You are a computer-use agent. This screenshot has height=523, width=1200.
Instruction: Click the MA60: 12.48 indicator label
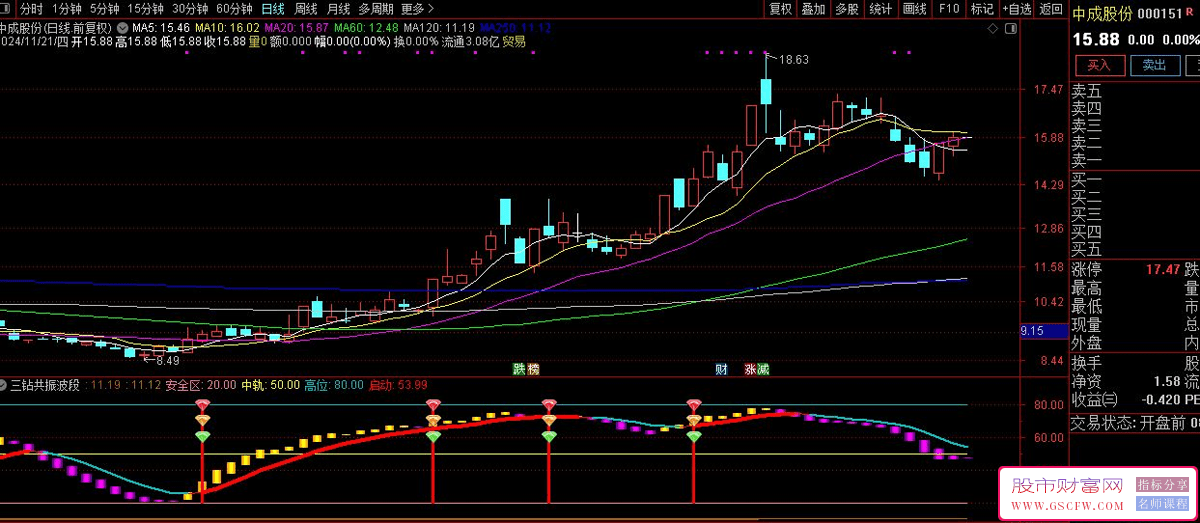coord(366,28)
